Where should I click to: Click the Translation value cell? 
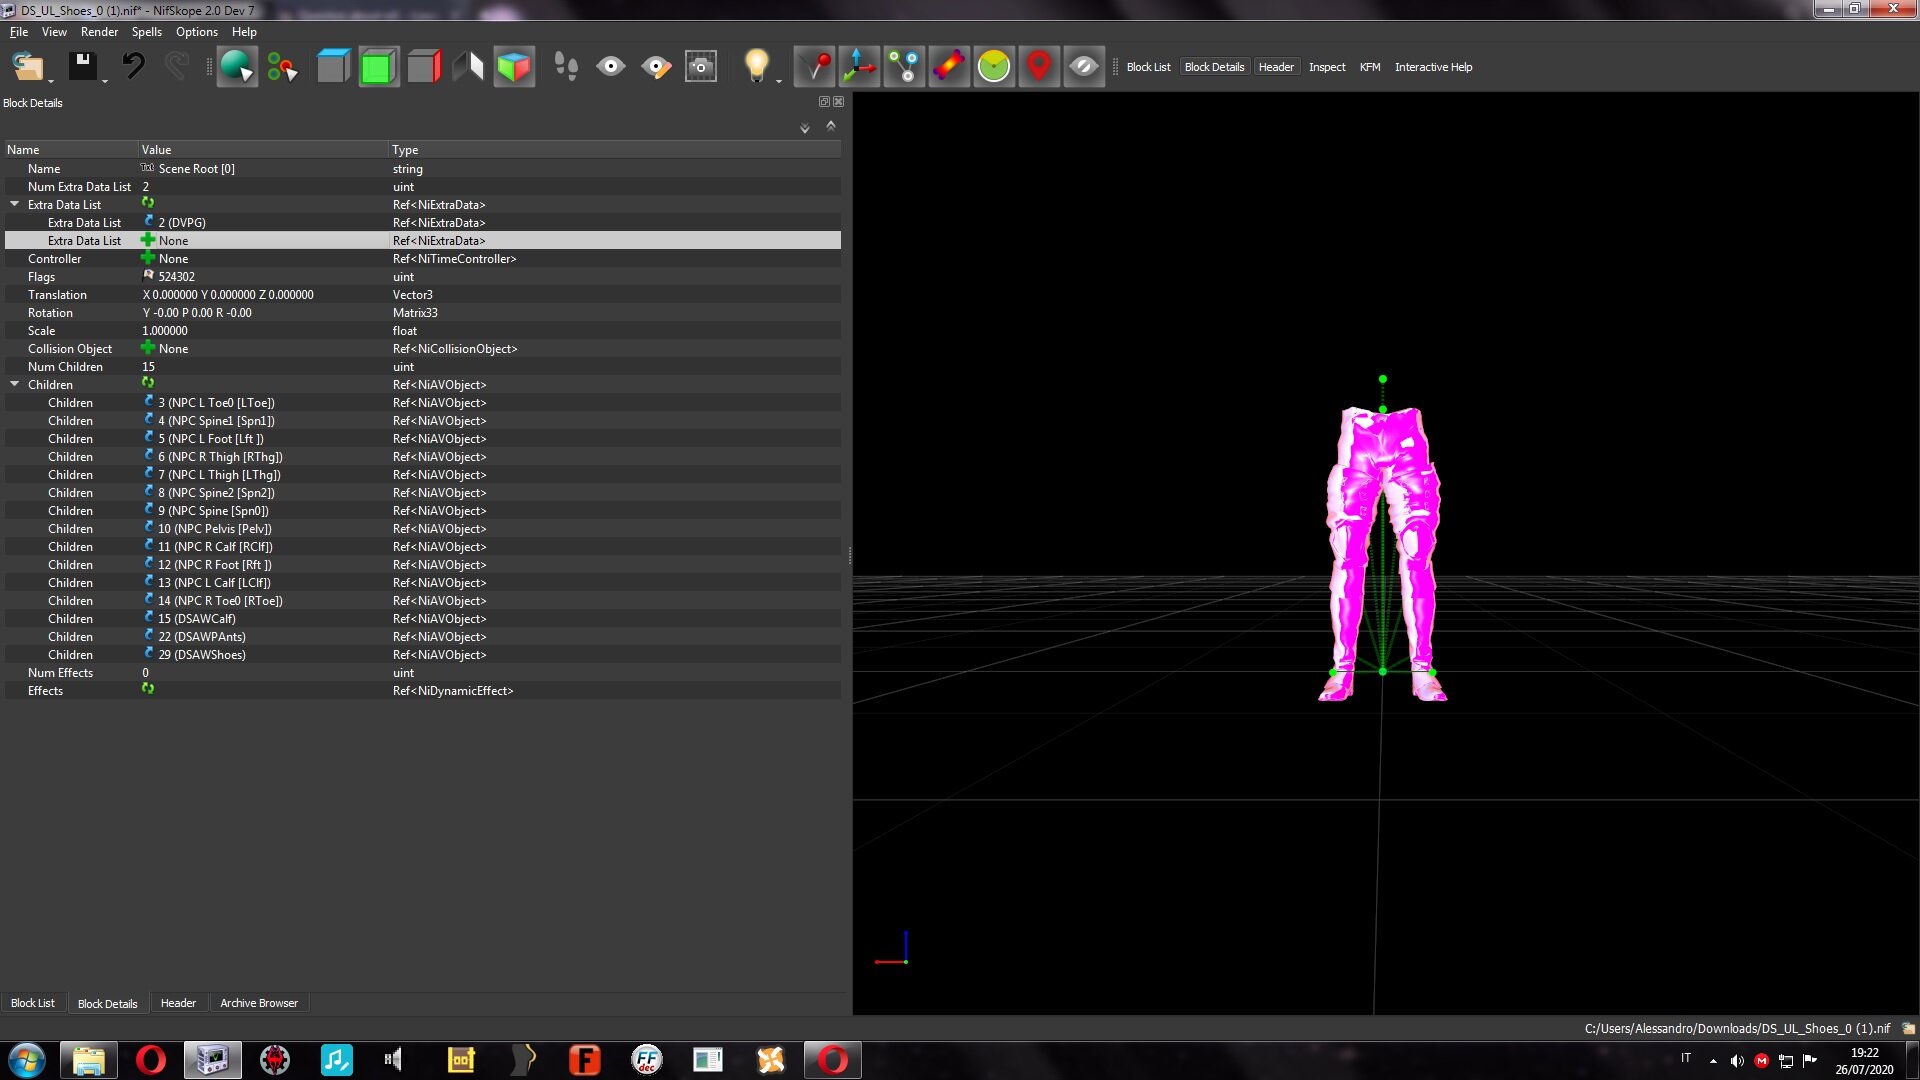(x=263, y=295)
